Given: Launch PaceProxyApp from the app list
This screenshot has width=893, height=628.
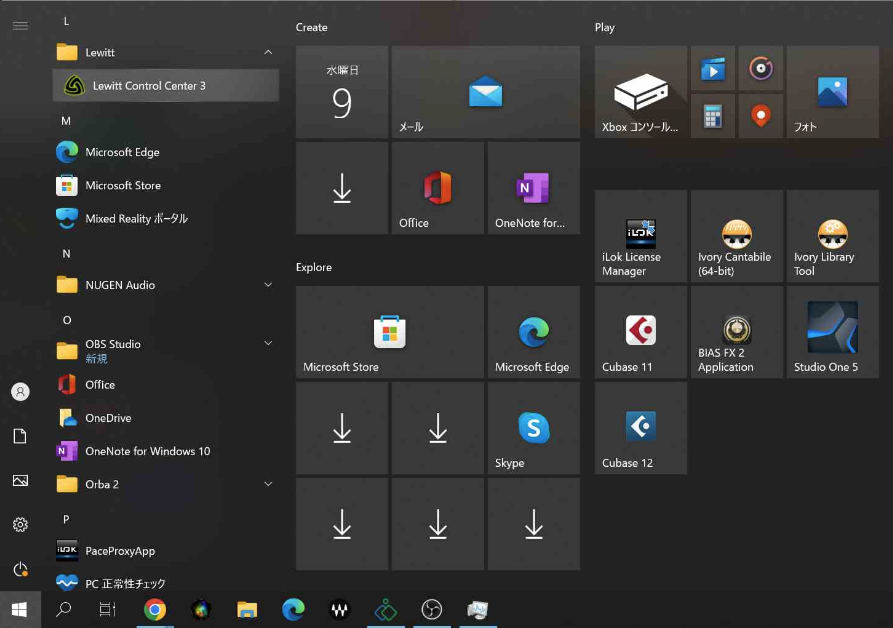Looking at the screenshot, I should 166,551.
